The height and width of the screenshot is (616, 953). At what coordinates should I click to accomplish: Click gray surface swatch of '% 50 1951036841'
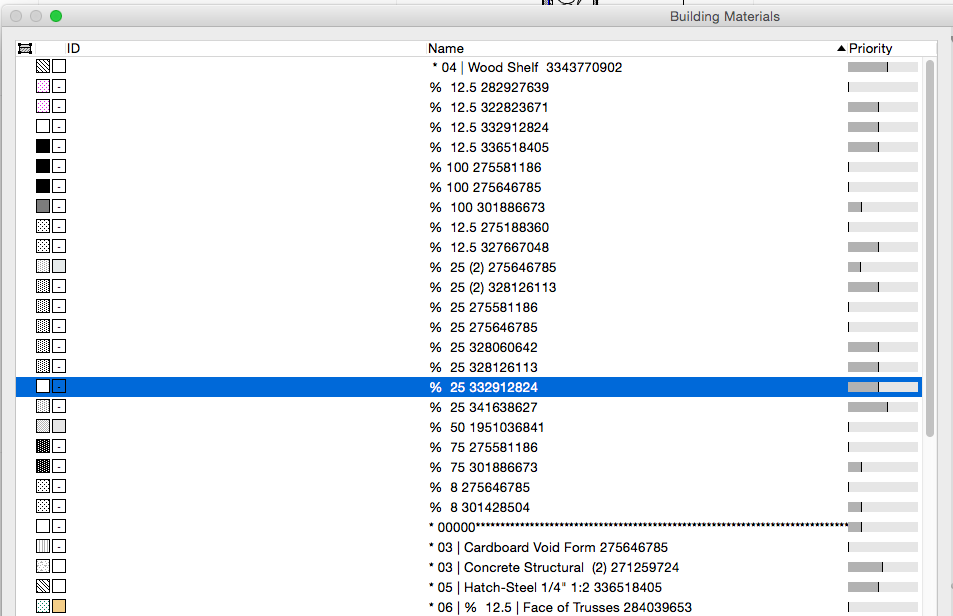click(59, 426)
